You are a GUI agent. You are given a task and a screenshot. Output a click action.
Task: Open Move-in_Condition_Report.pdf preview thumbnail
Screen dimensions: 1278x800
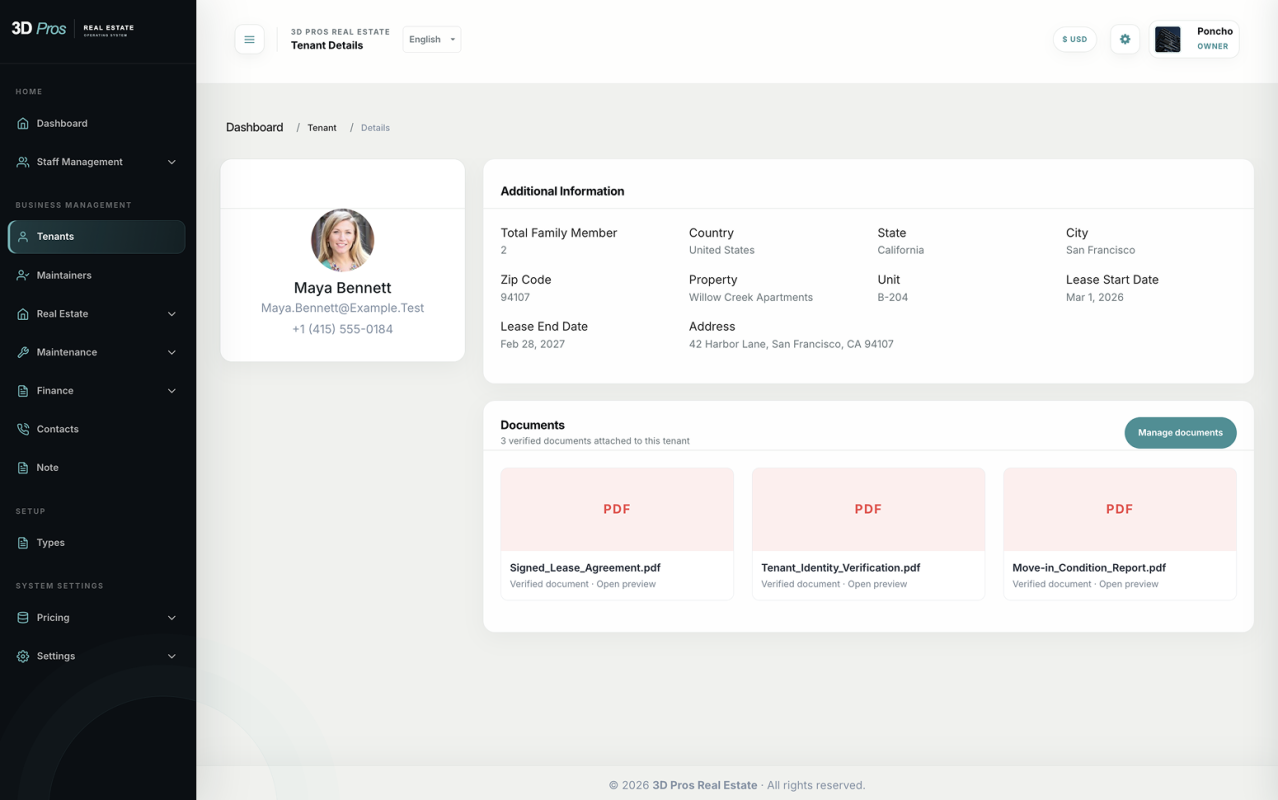click(x=1120, y=509)
